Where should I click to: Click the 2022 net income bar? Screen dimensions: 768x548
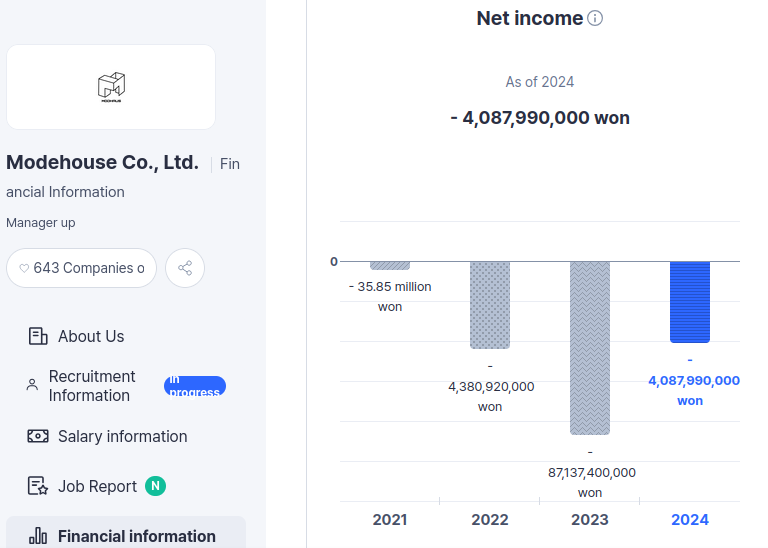(x=490, y=305)
